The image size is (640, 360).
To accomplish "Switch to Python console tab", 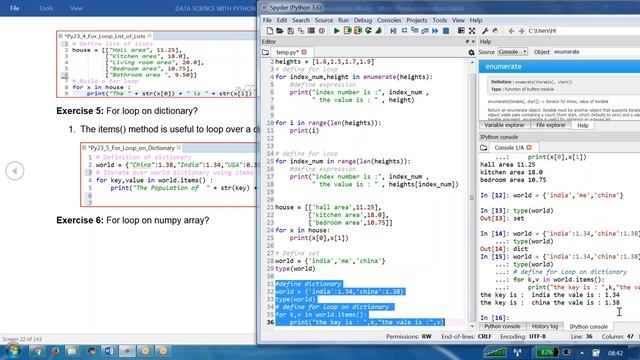I will [502, 327].
